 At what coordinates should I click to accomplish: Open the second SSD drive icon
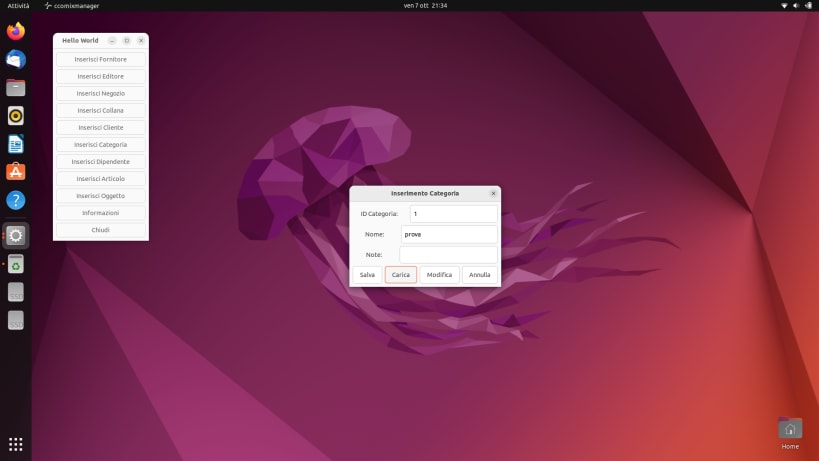click(x=16, y=321)
